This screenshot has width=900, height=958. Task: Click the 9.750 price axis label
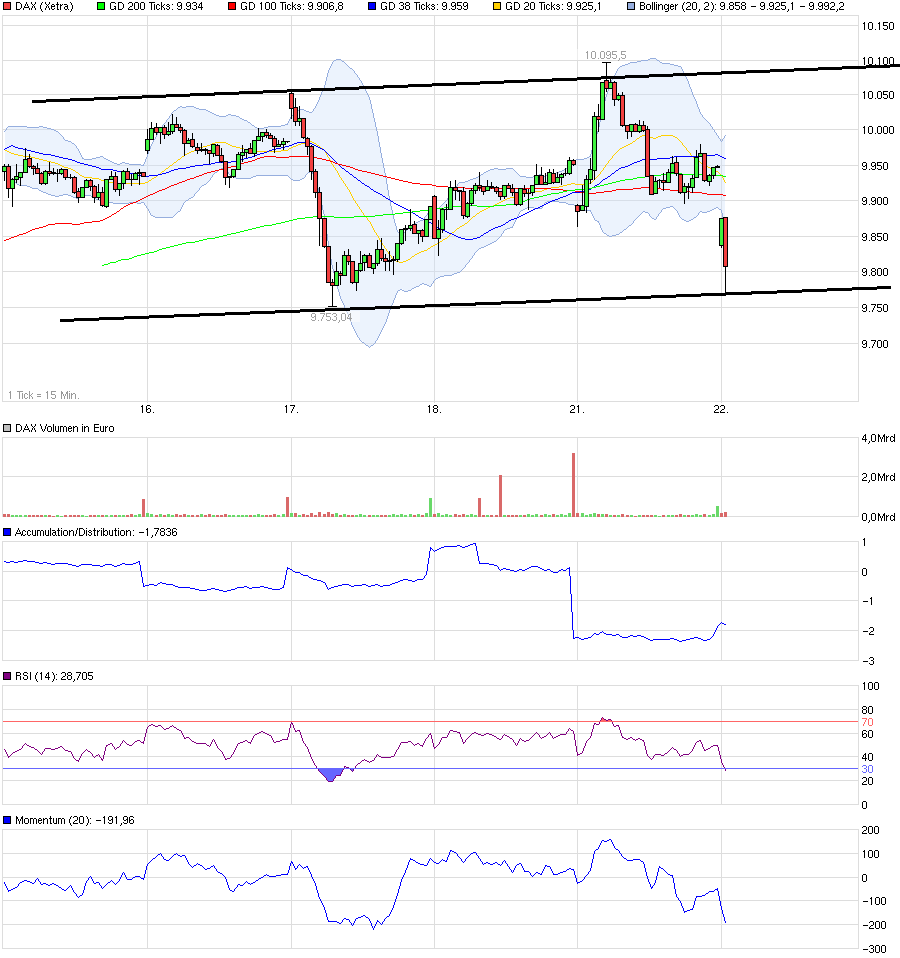[875, 308]
